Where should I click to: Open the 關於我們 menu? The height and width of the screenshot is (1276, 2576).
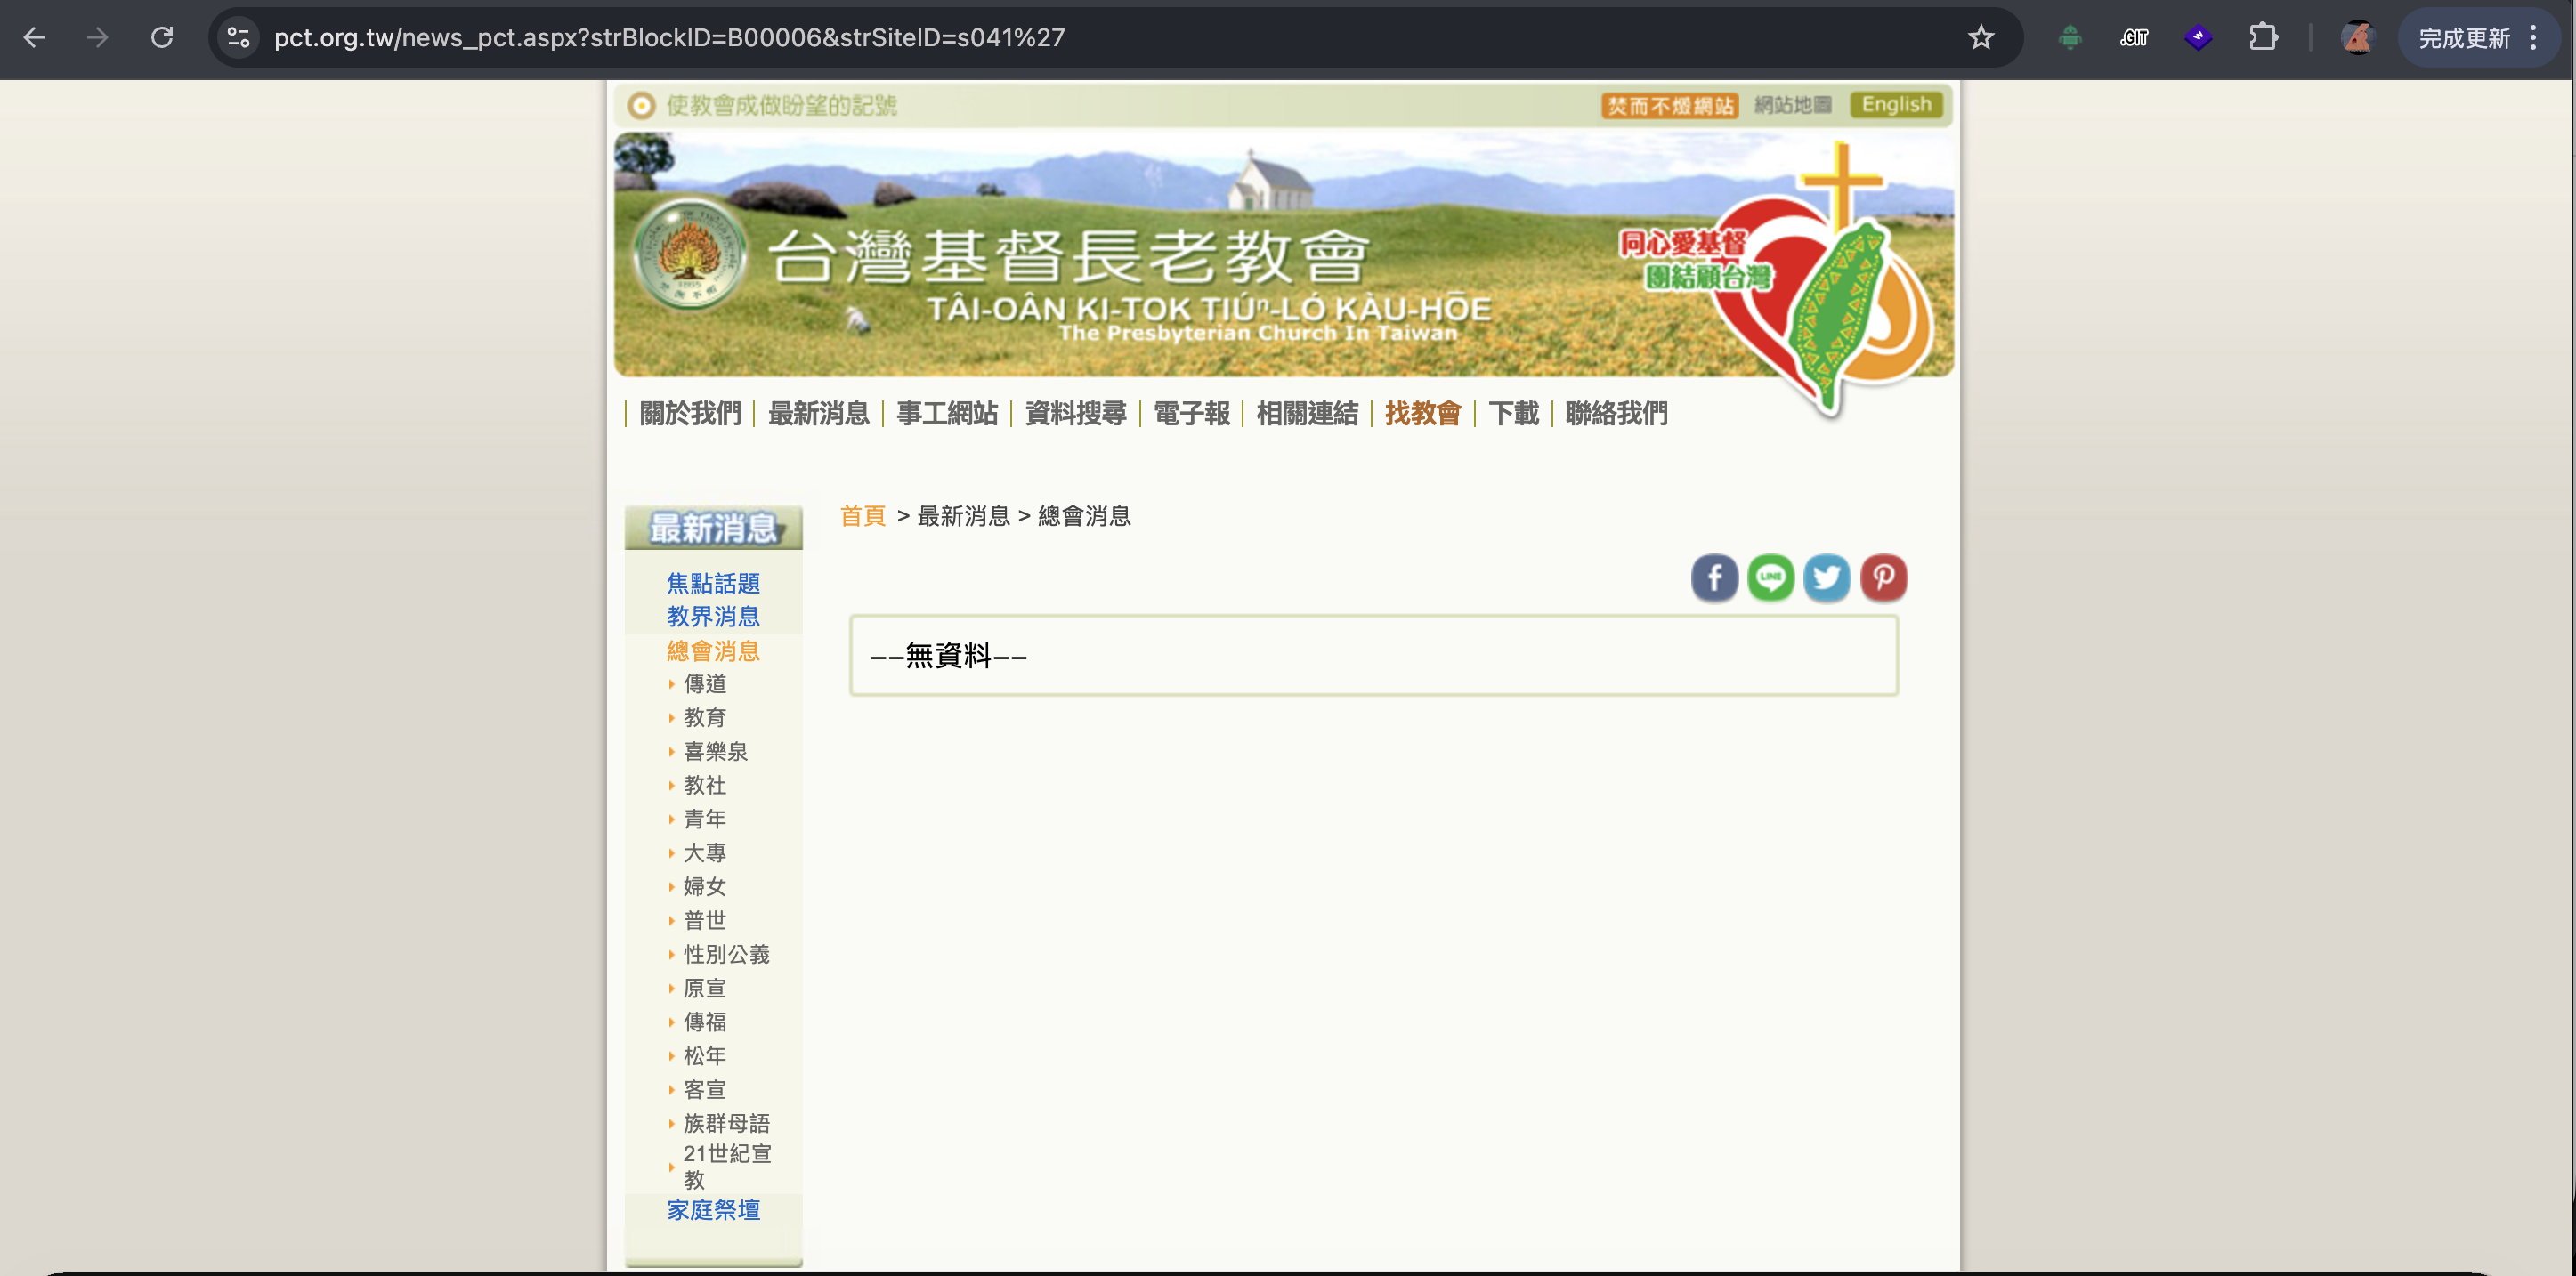coord(690,413)
